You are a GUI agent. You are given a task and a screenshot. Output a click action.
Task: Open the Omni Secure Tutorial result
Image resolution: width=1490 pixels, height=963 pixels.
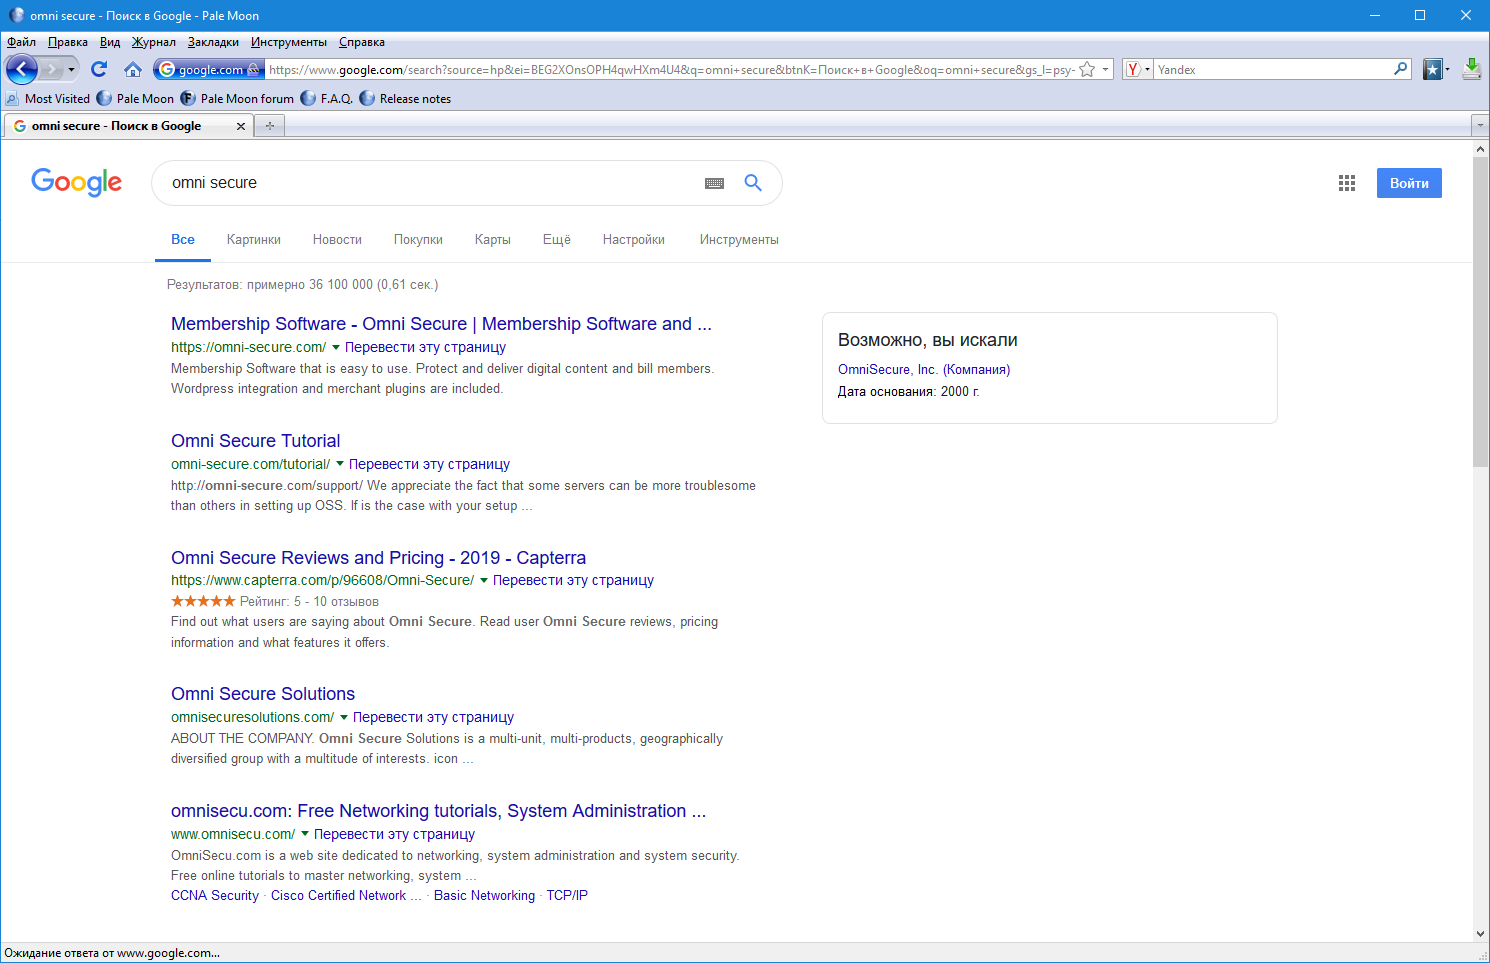point(255,441)
